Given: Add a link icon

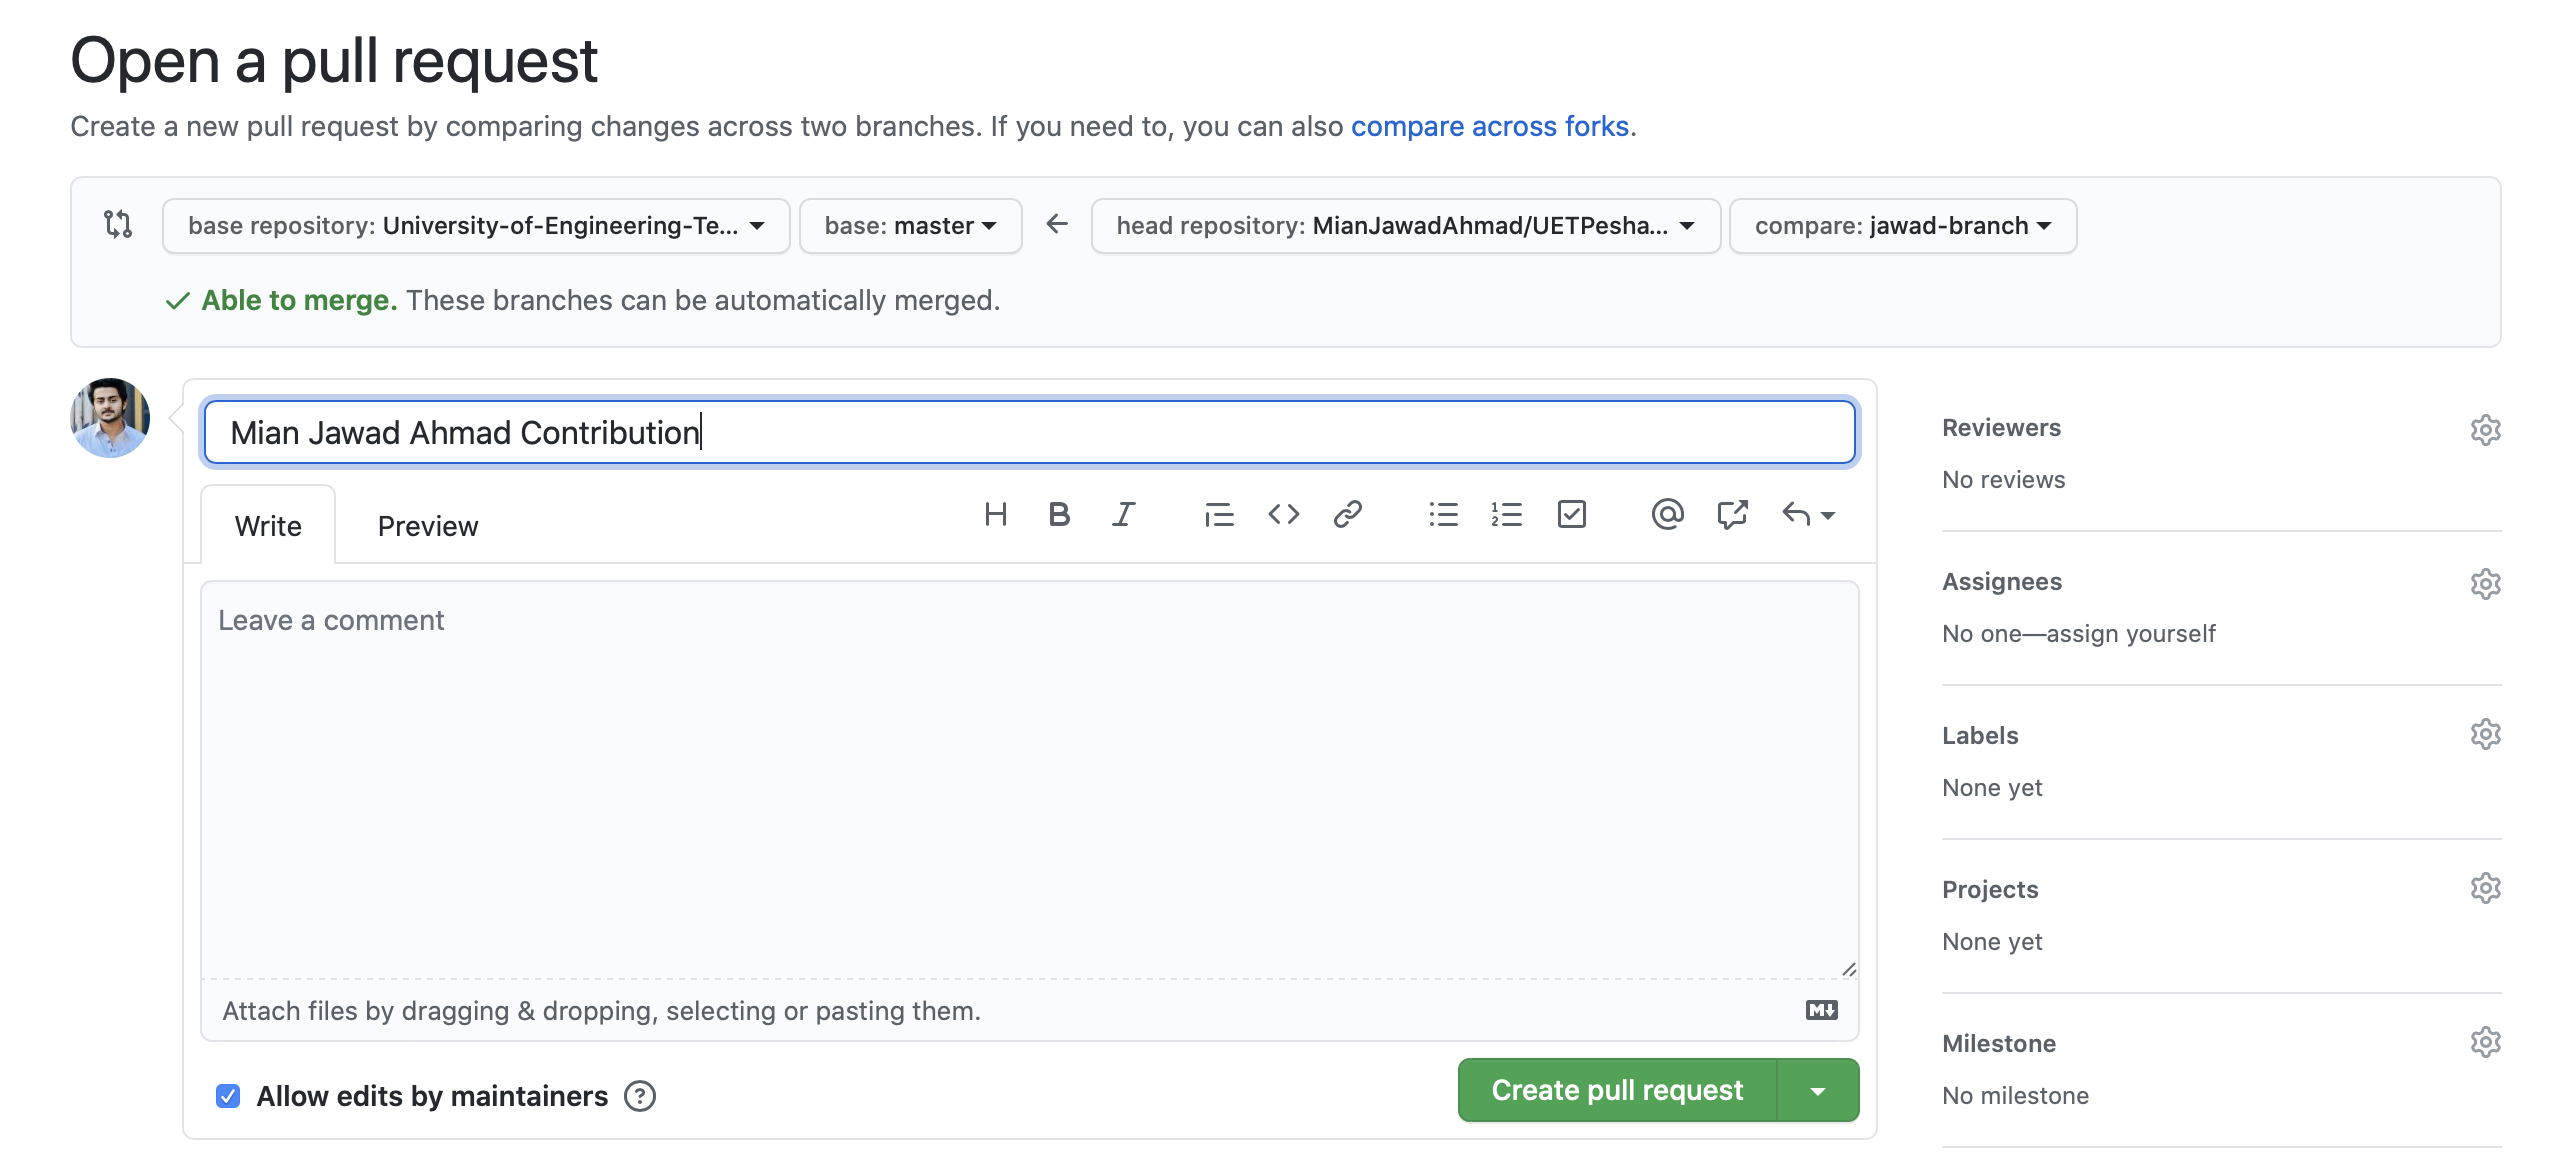Looking at the screenshot, I should pos(1347,515).
